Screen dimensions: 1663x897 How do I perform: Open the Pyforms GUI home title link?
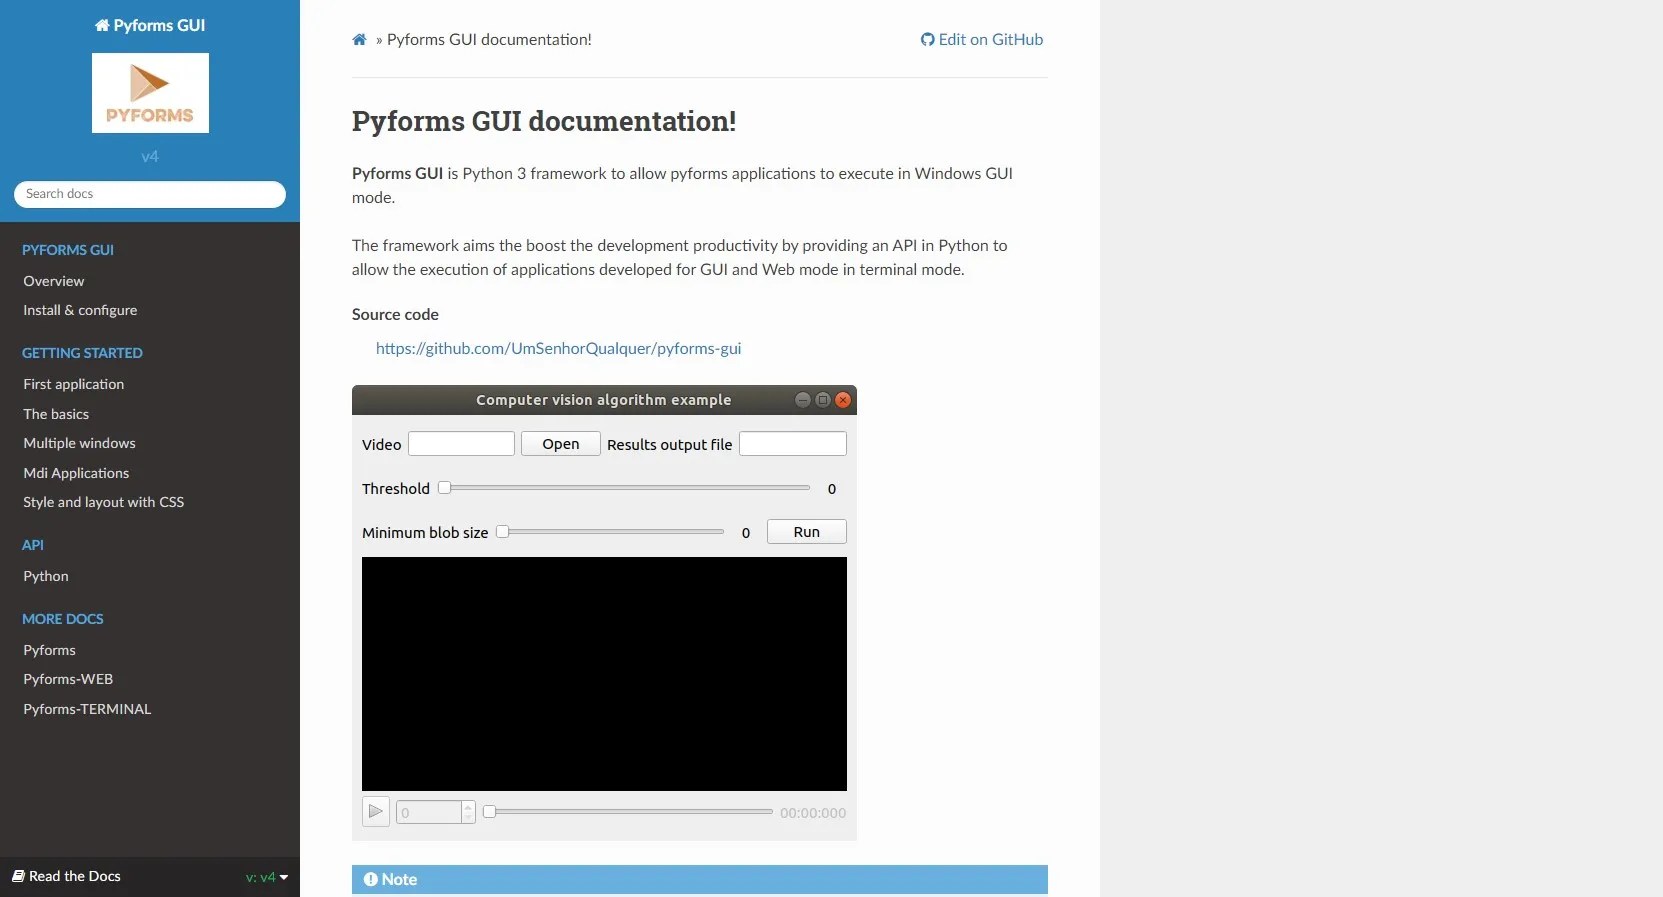[x=150, y=25]
